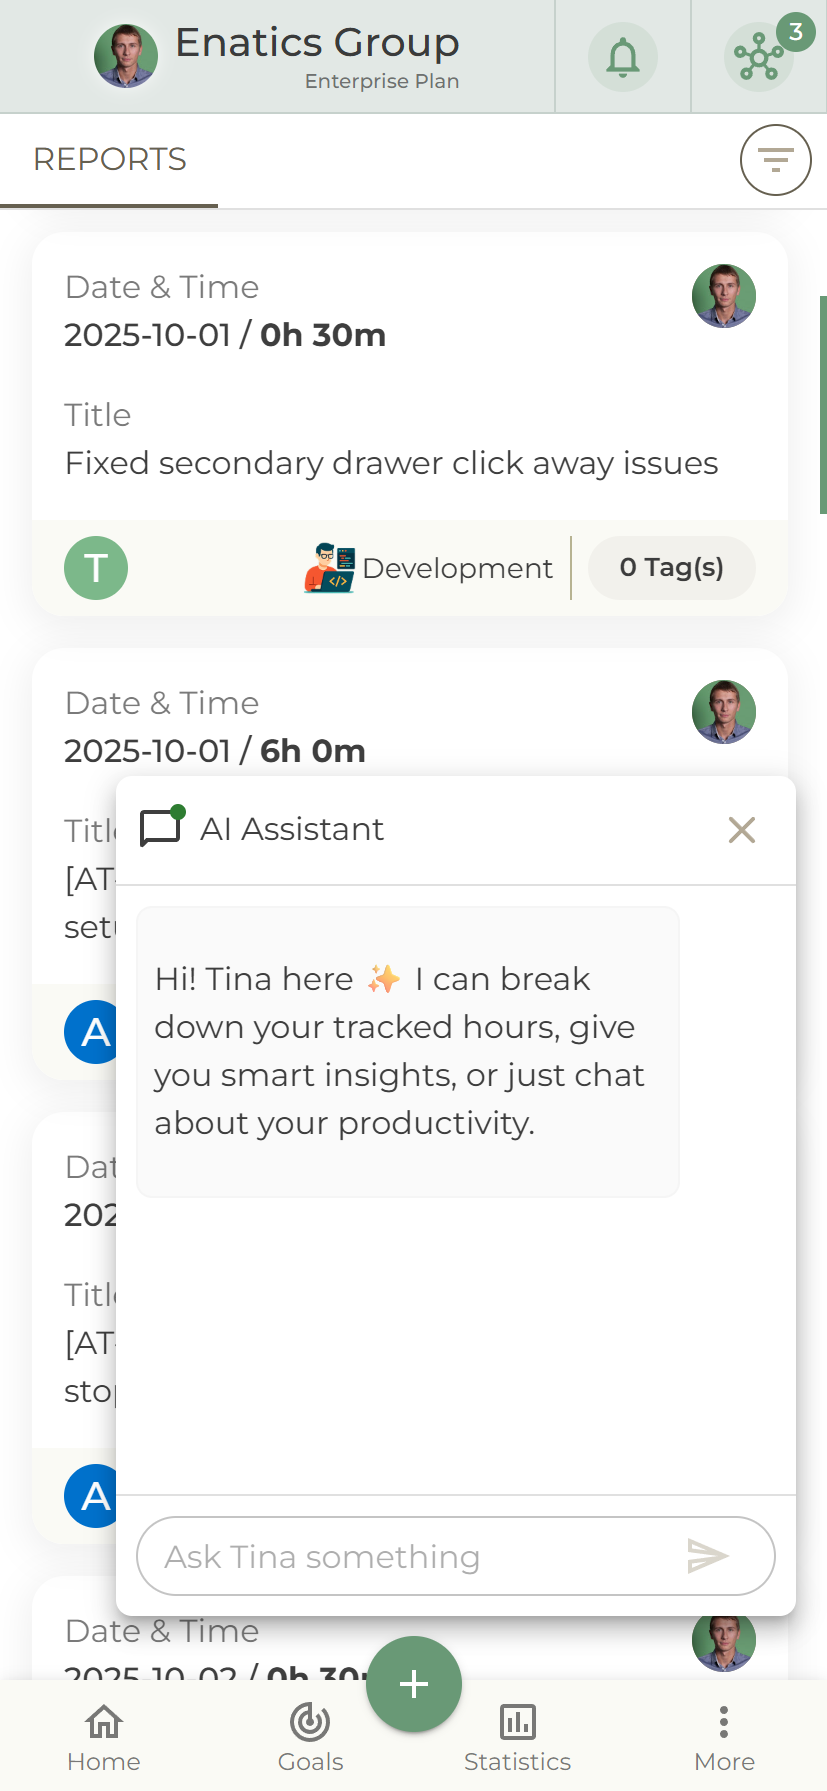The width and height of the screenshot is (827, 1791).
Task: Open report 'Fixed secondary drawer click away issues'
Action: click(x=391, y=463)
